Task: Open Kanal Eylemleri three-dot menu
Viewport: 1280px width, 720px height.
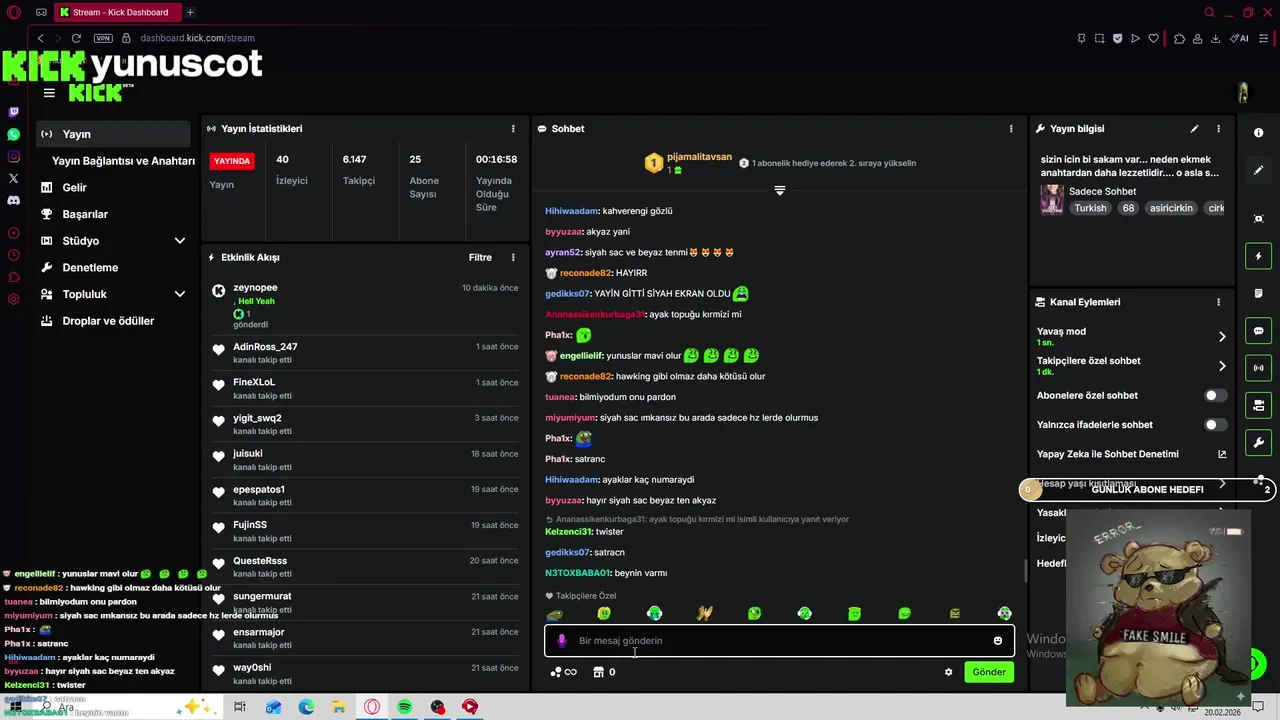Action: click(1218, 302)
